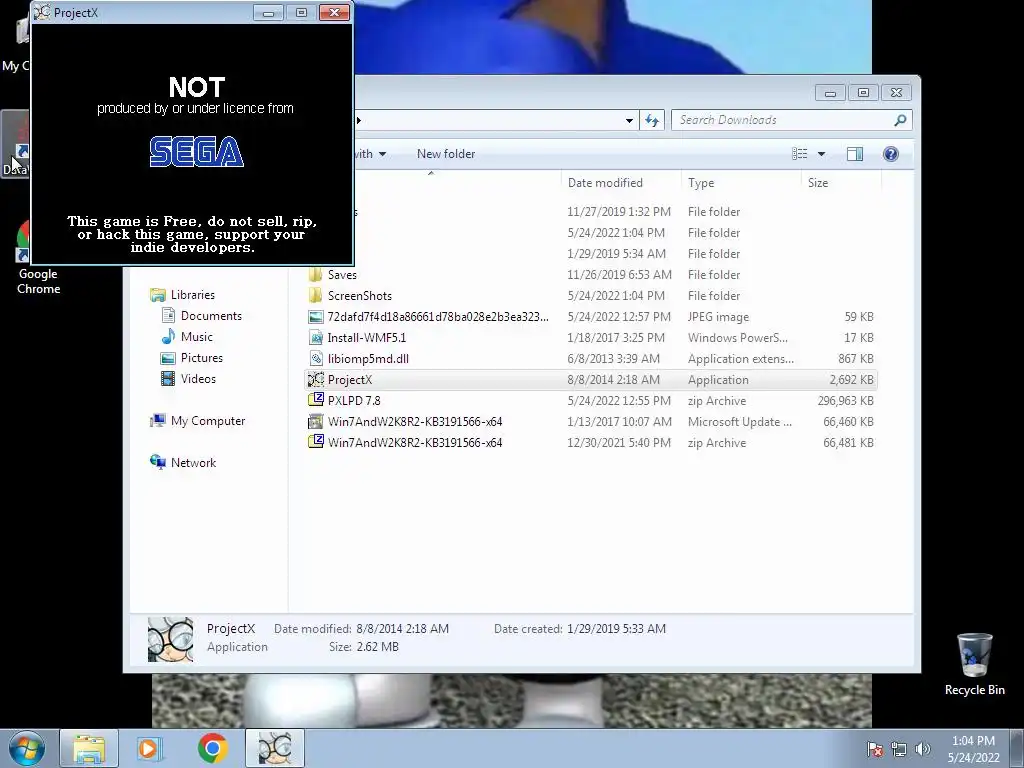Open Network in navigation pane

(x=193, y=462)
